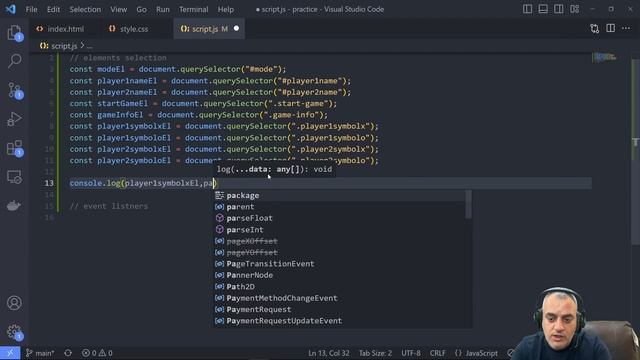Image resolution: width=640 pixels, height=360 pixels.
Task: Open the Explorer view in activity bar
Action: (14, 33)
